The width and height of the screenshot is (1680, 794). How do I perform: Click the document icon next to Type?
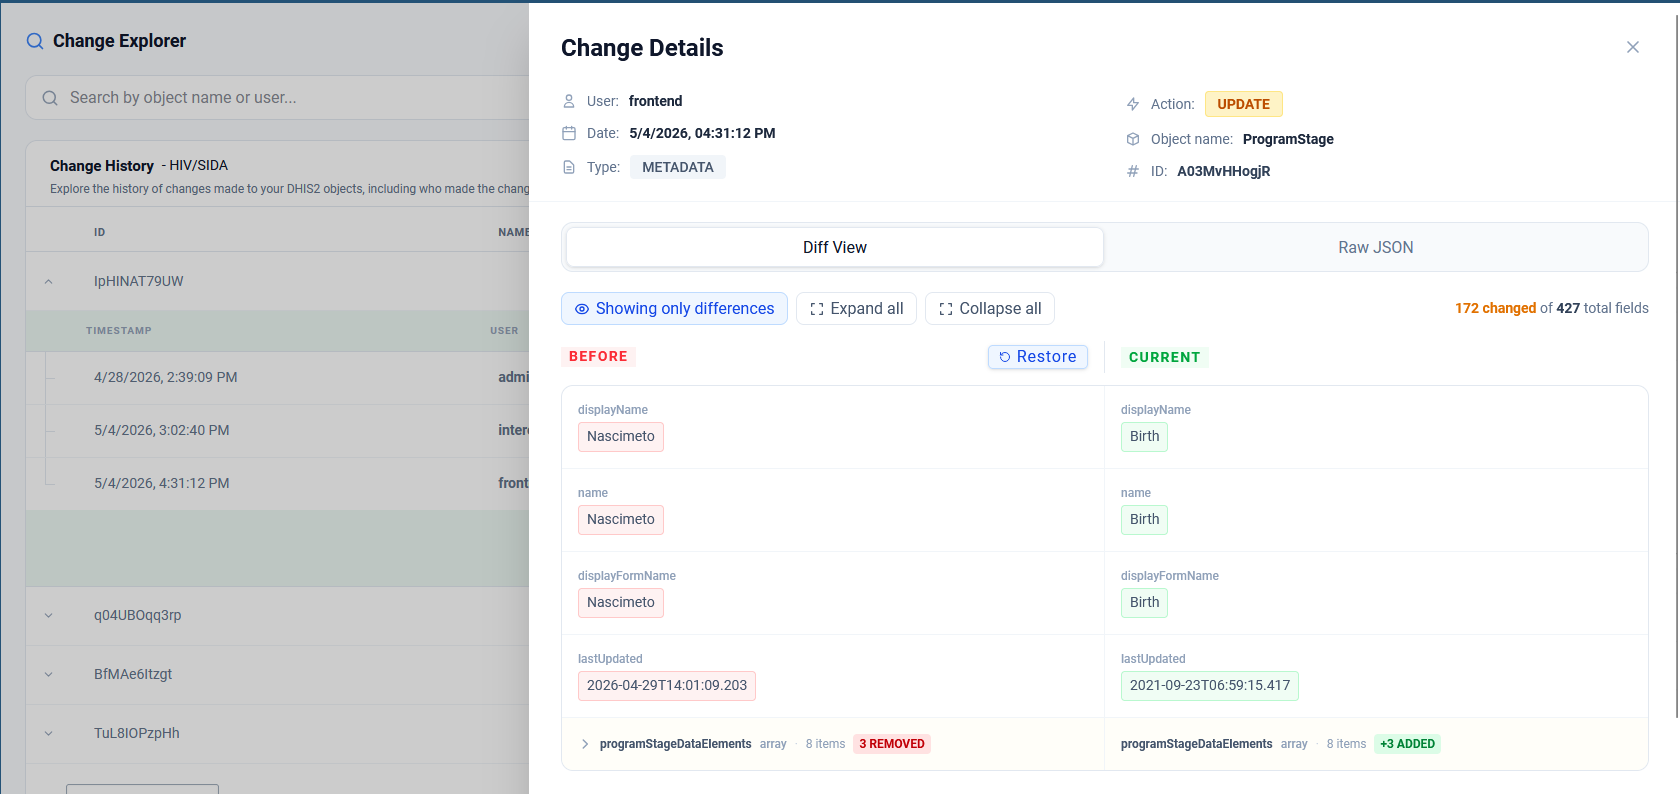coord(569,167)
